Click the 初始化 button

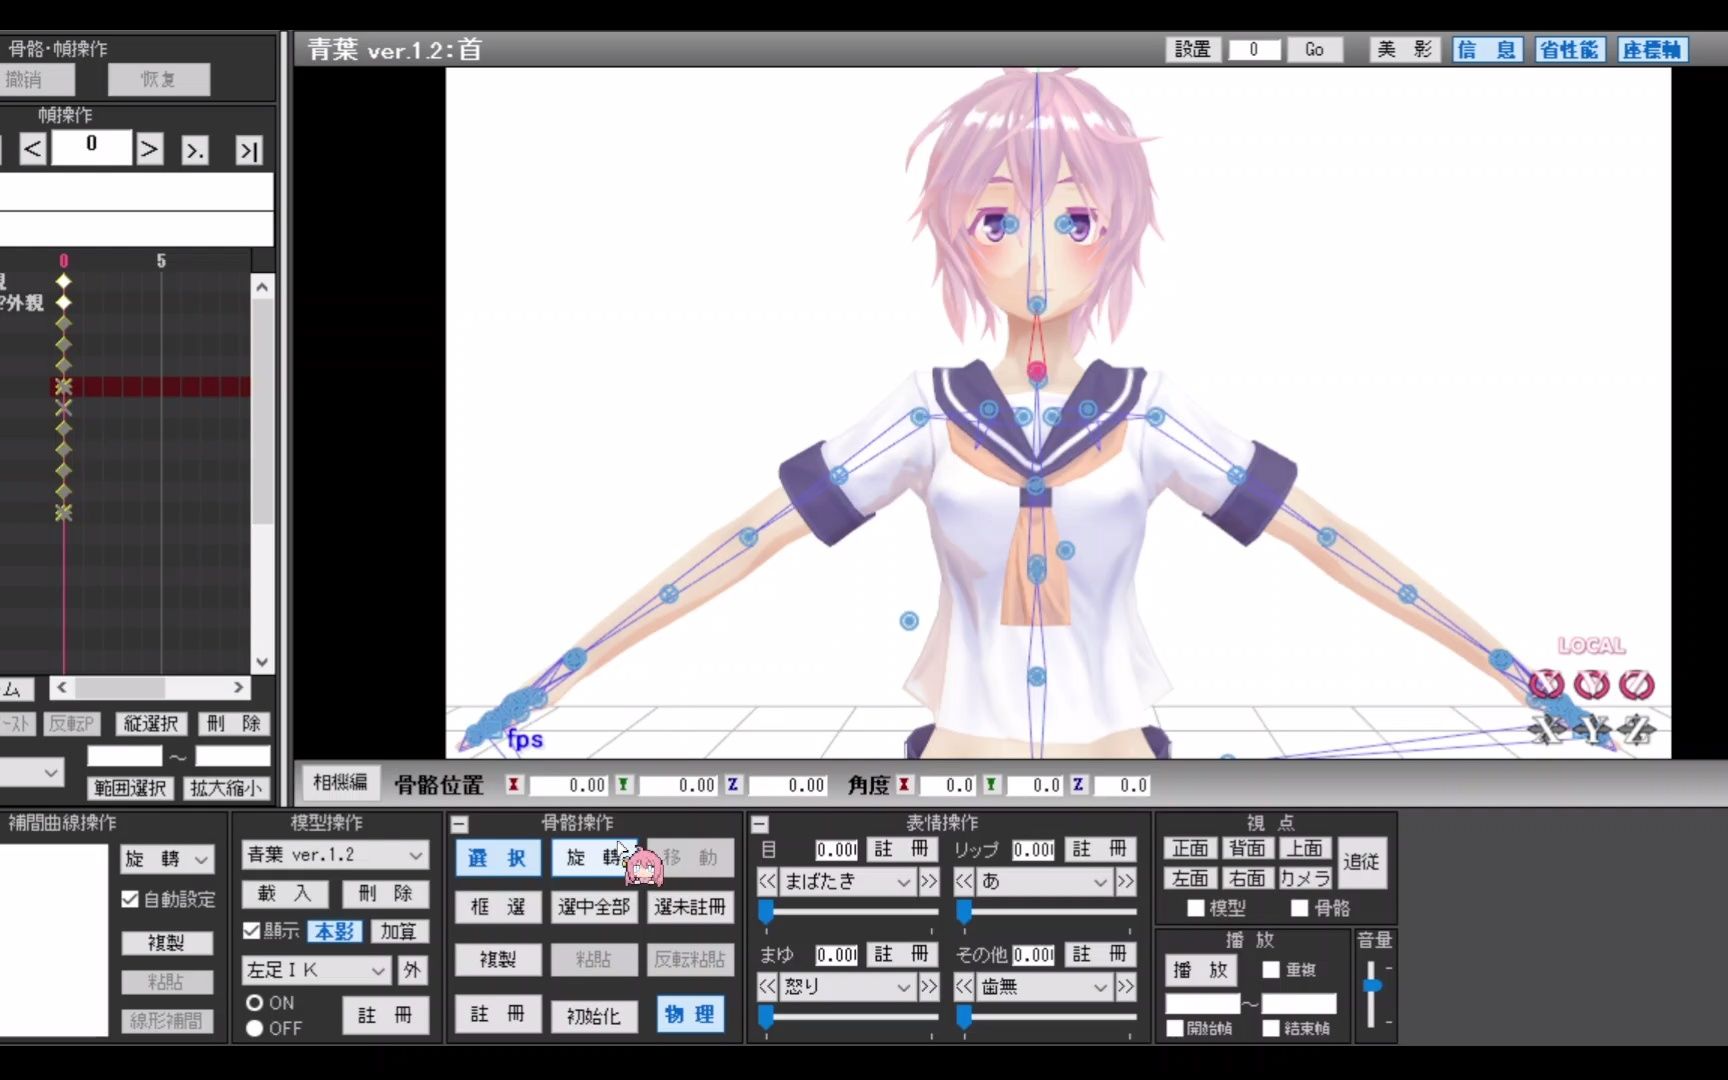coord(593,1016)
